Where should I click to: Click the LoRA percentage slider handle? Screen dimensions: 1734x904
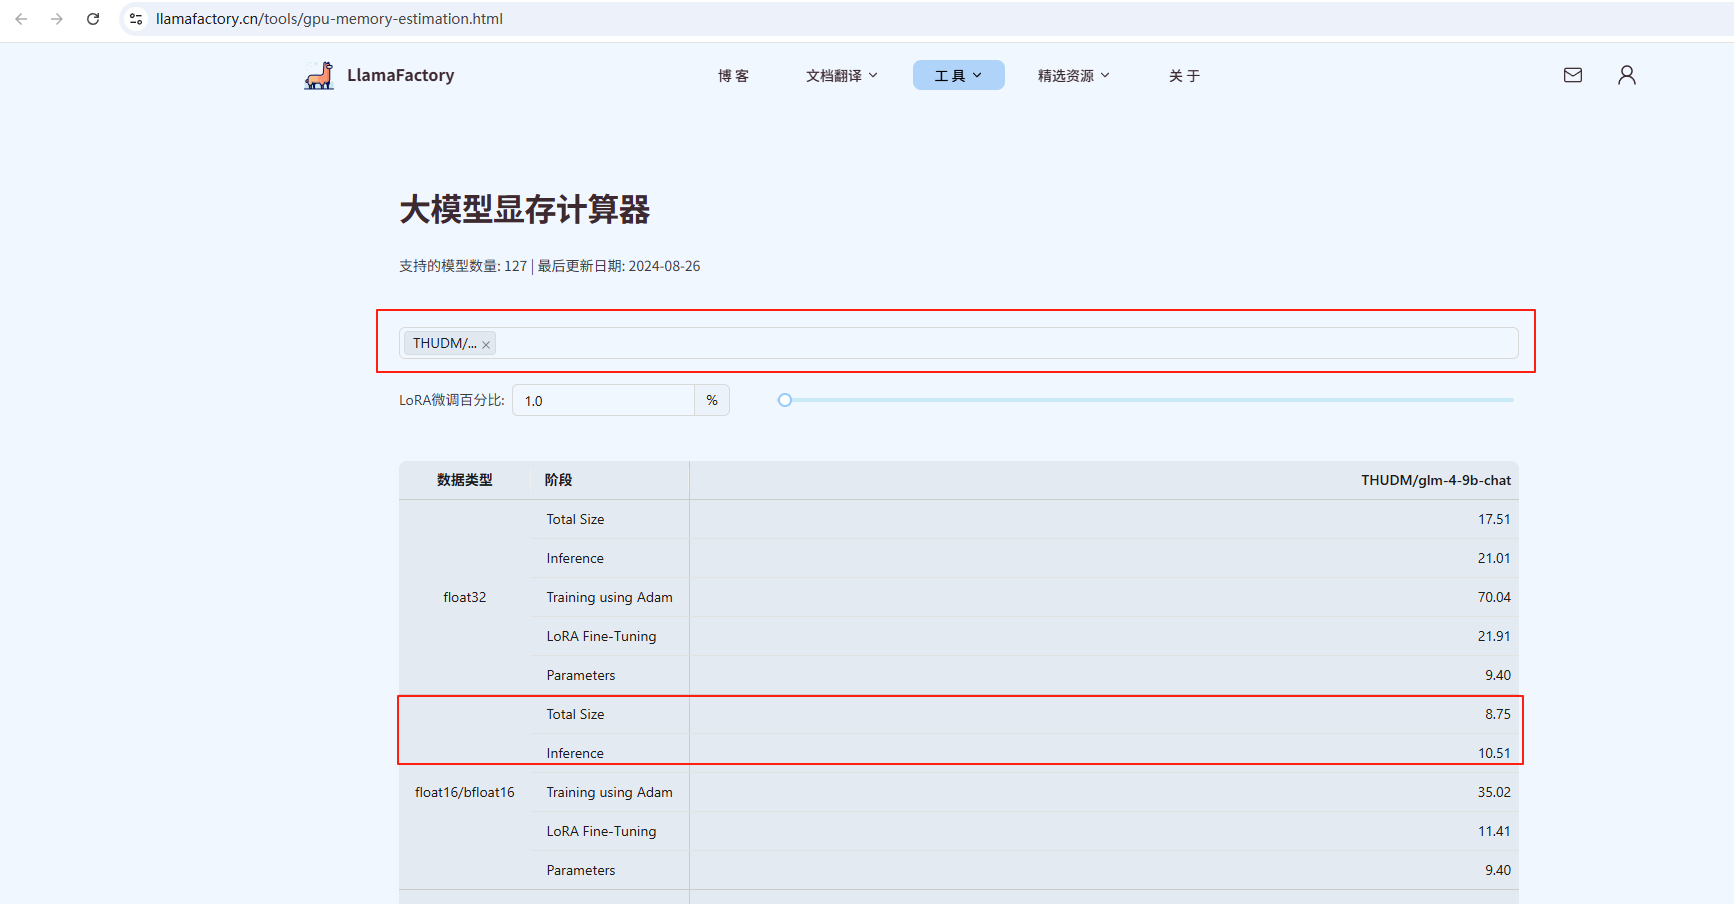pos(785,400)
